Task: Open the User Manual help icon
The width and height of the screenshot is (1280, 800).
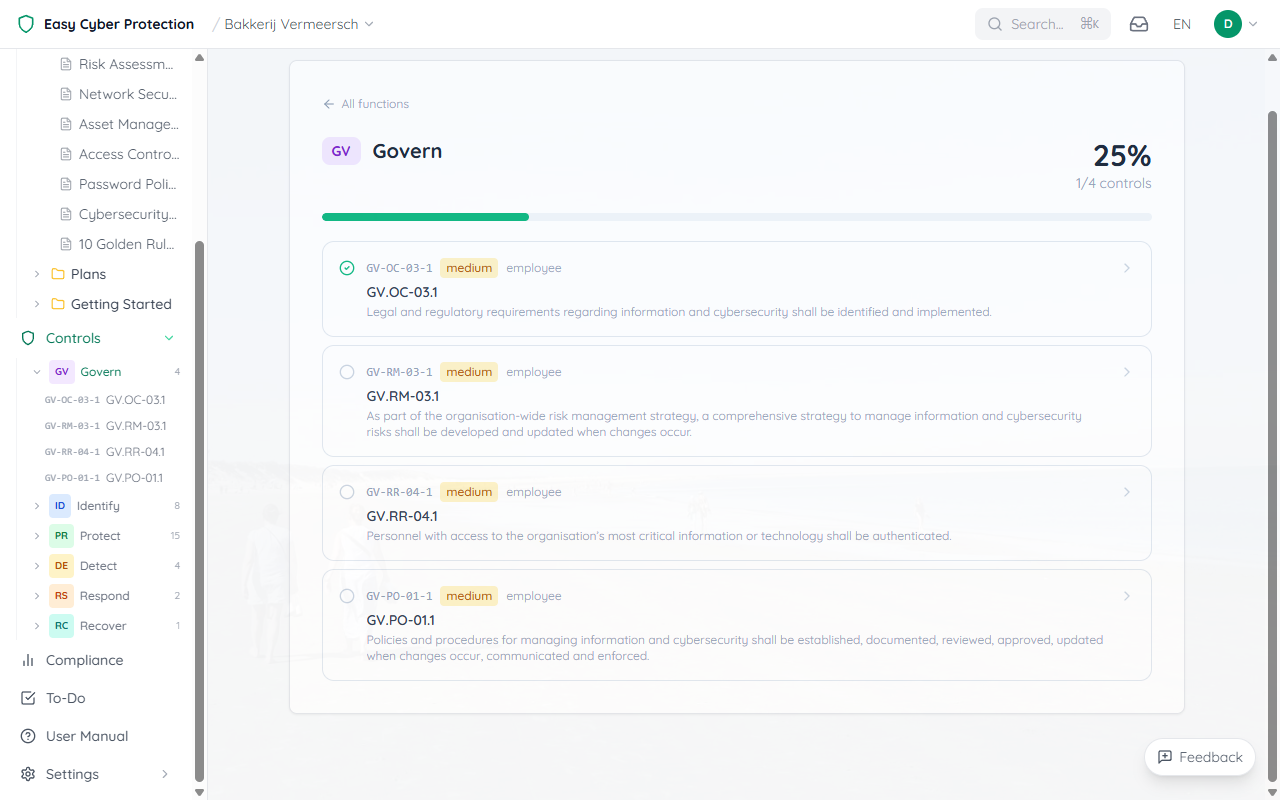Action: 27,736
